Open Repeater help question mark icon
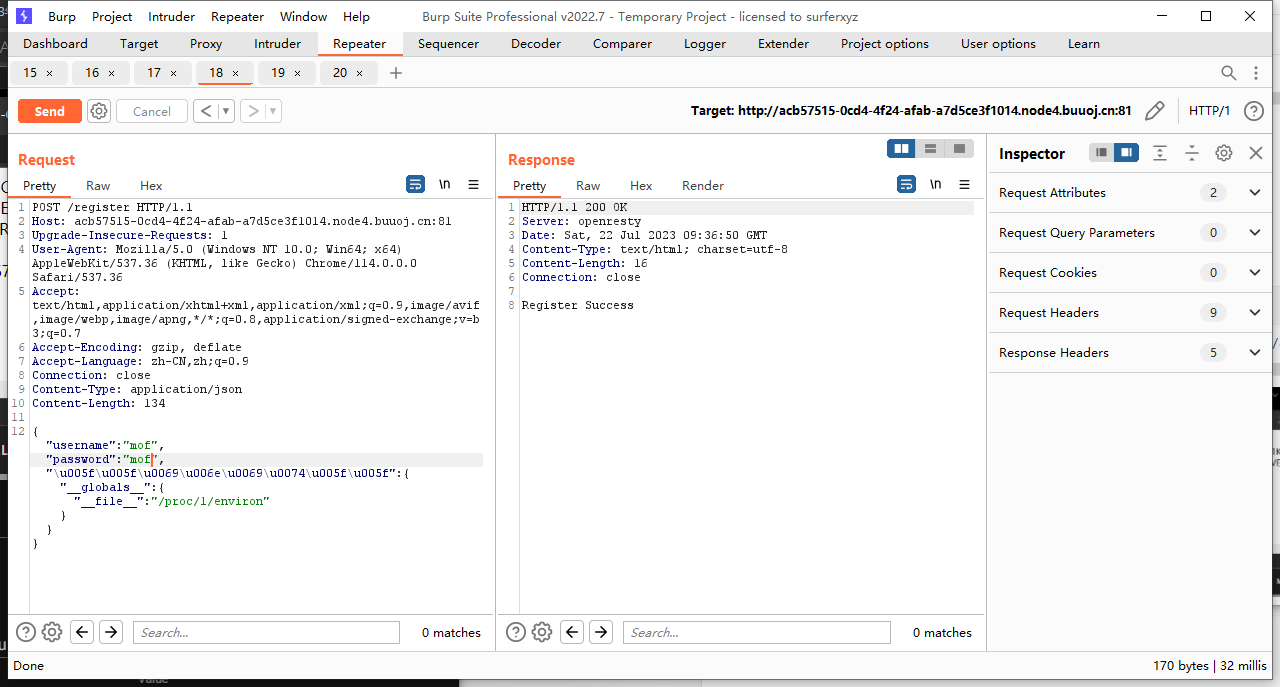The height and width of the screenshot is (687, 1280). point(1254,111)
